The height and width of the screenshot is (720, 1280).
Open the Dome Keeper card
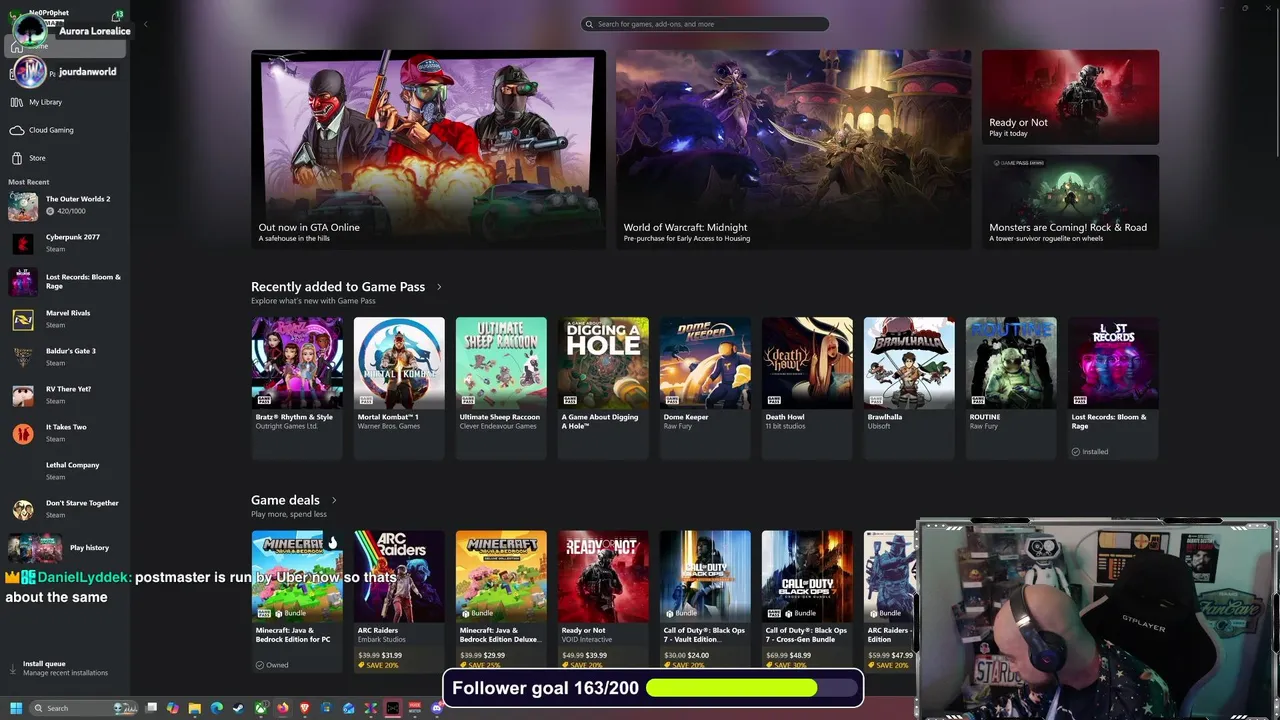click(x=705, y=388)
